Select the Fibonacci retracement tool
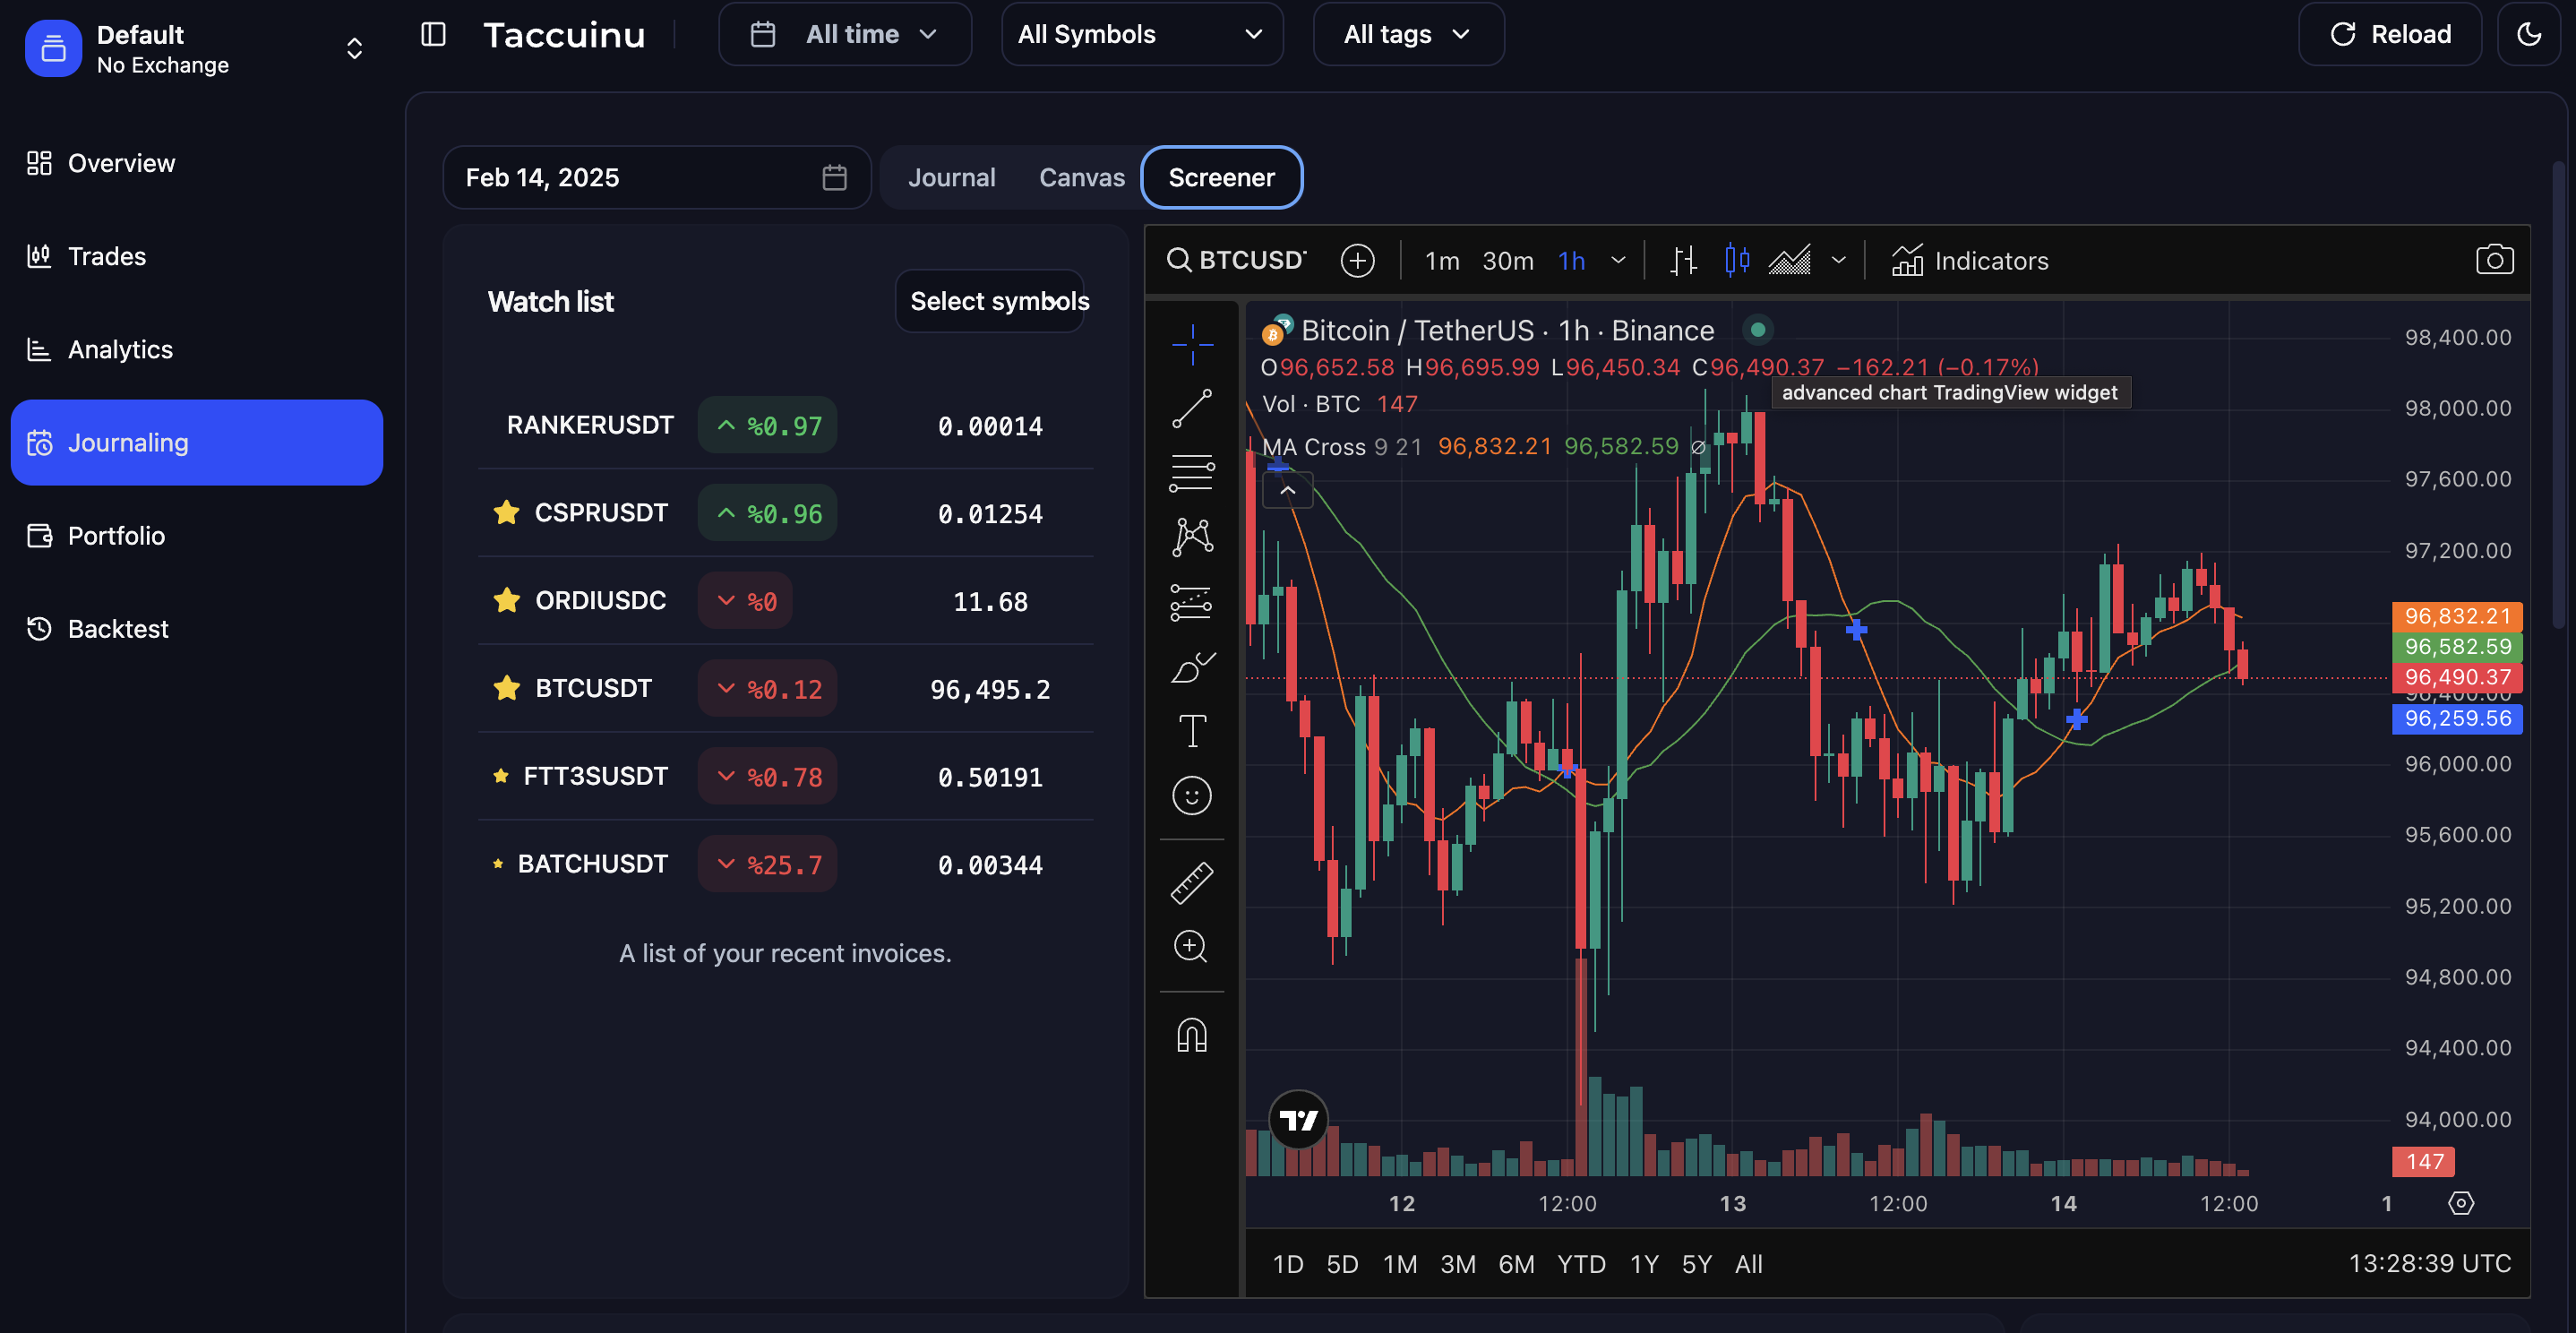Image resolution: width=2576 pixels, height=1333 pixels. (1191, 473)
